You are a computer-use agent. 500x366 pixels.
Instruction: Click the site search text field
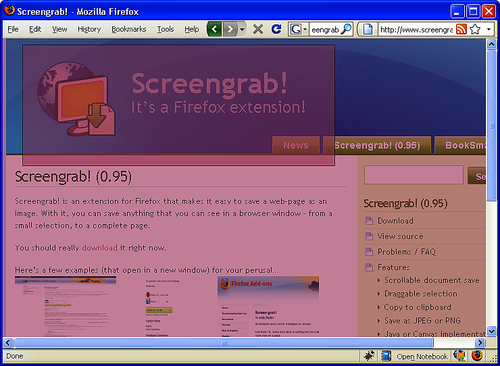(x=414, y=175)
